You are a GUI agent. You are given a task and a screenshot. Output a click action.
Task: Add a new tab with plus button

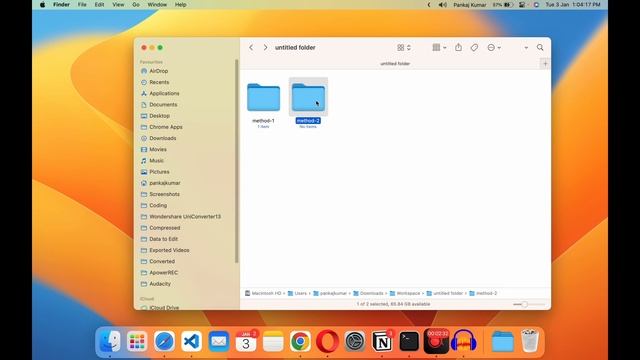pyautogui.click(x=545, y=64)
